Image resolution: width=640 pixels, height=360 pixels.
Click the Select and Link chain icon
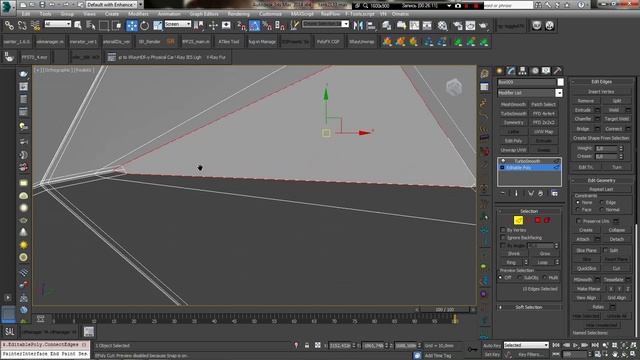[x=9, y=26]
